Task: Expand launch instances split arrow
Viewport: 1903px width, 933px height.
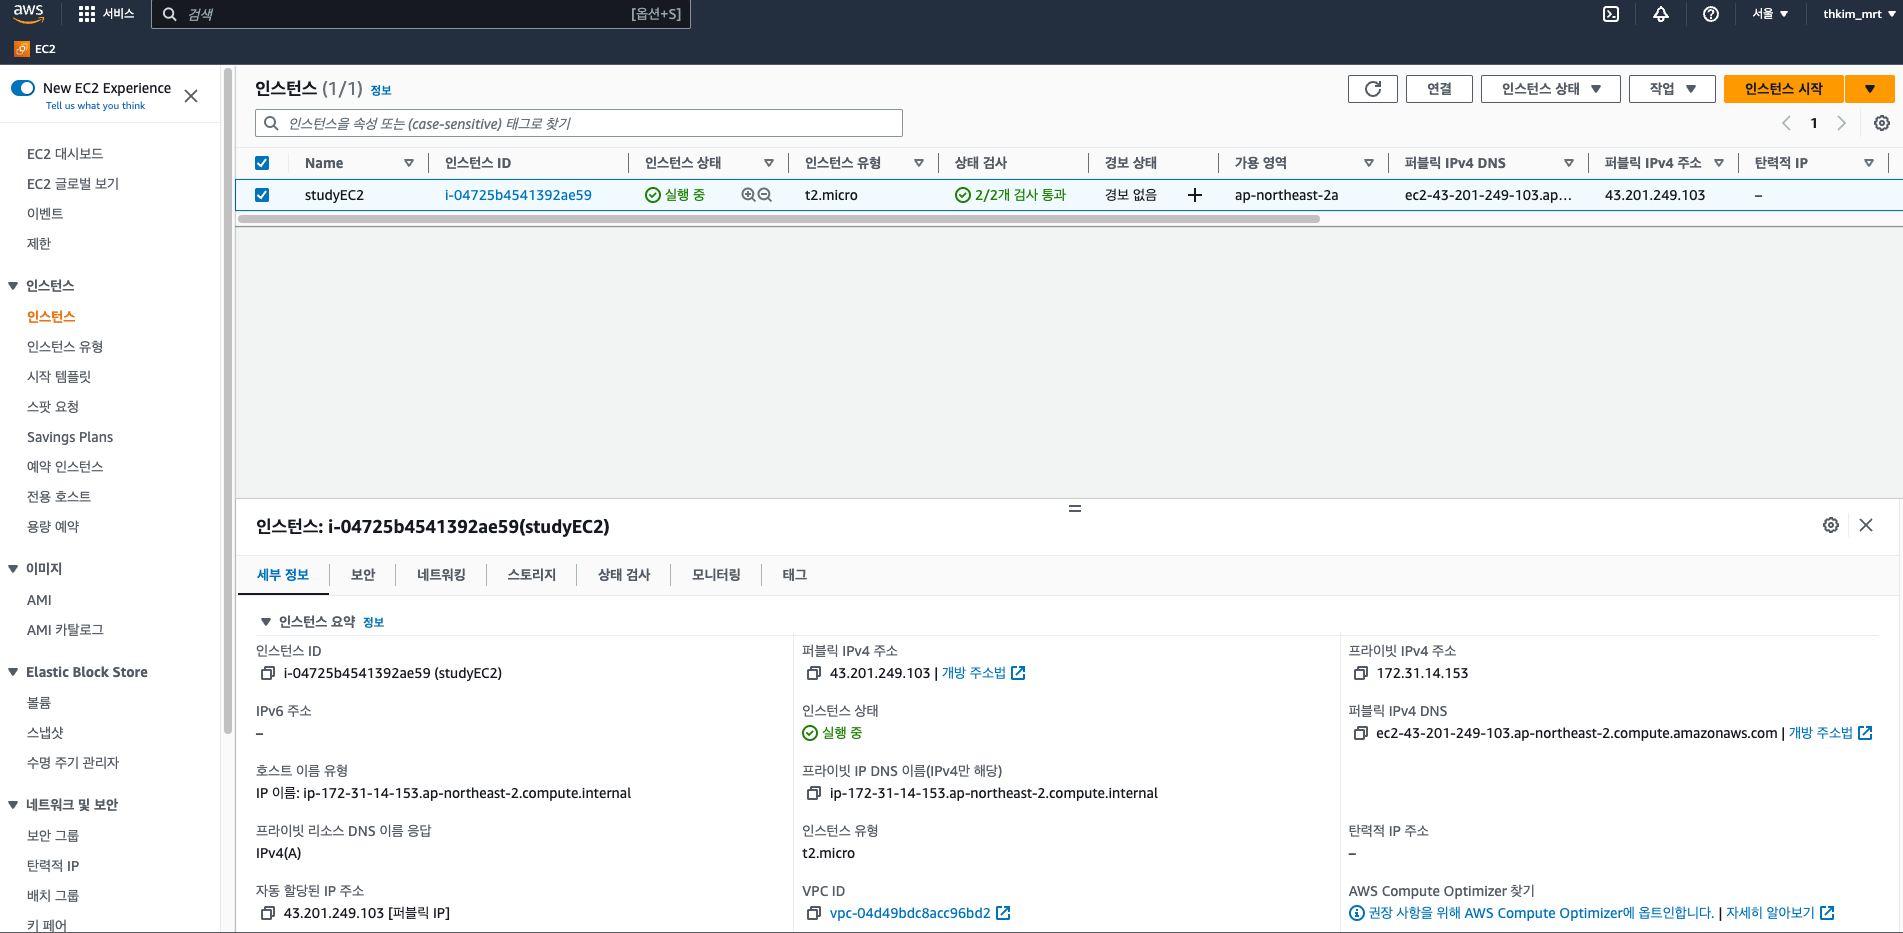Action: click(1870, 89)
